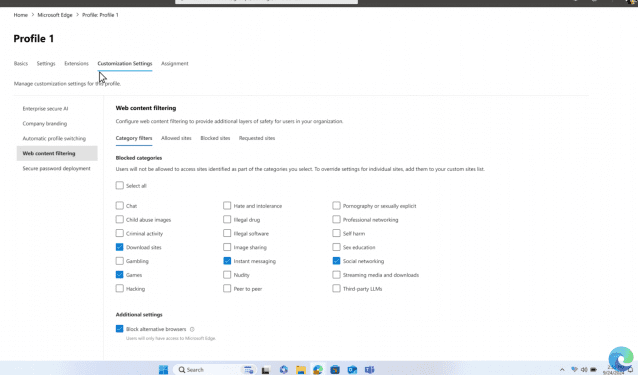Image resolution: width=638 pixels, height=375 pixels.
Task: Block Pornography or sexually explicit category
Action: (x=336, y=206)
